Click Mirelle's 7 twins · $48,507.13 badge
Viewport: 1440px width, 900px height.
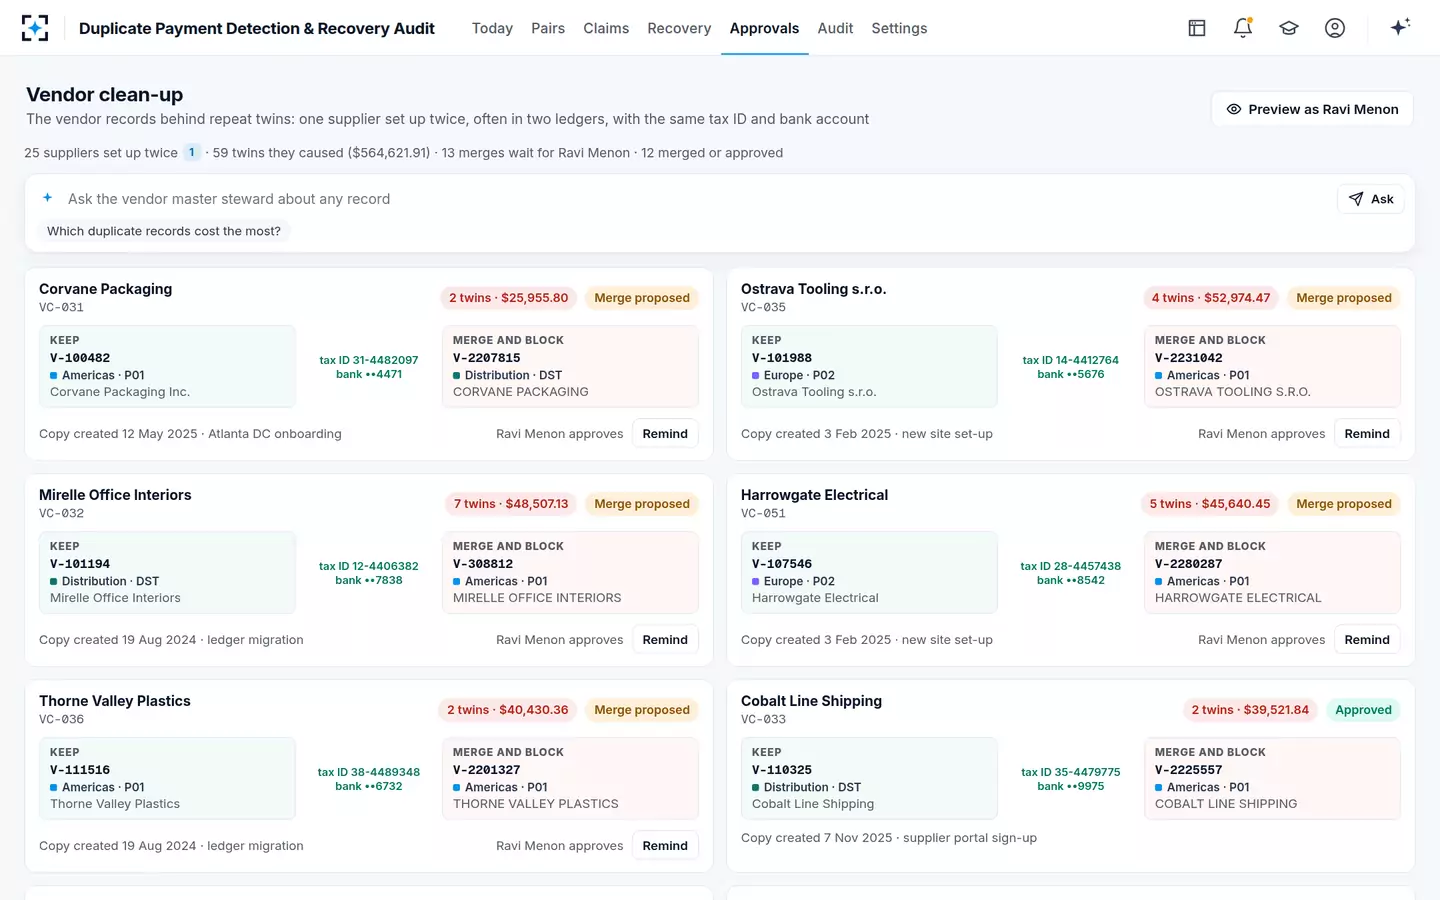(x=510, y=504)
